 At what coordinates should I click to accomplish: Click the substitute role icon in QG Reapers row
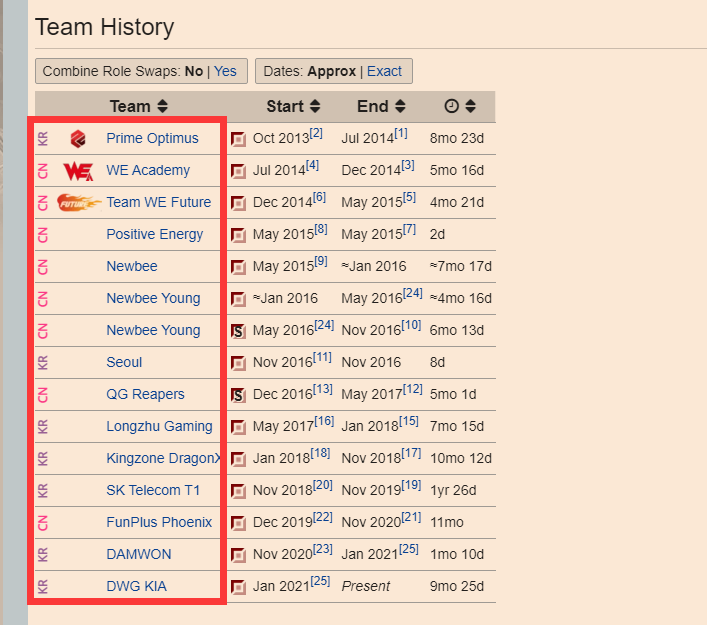(239, 395)
